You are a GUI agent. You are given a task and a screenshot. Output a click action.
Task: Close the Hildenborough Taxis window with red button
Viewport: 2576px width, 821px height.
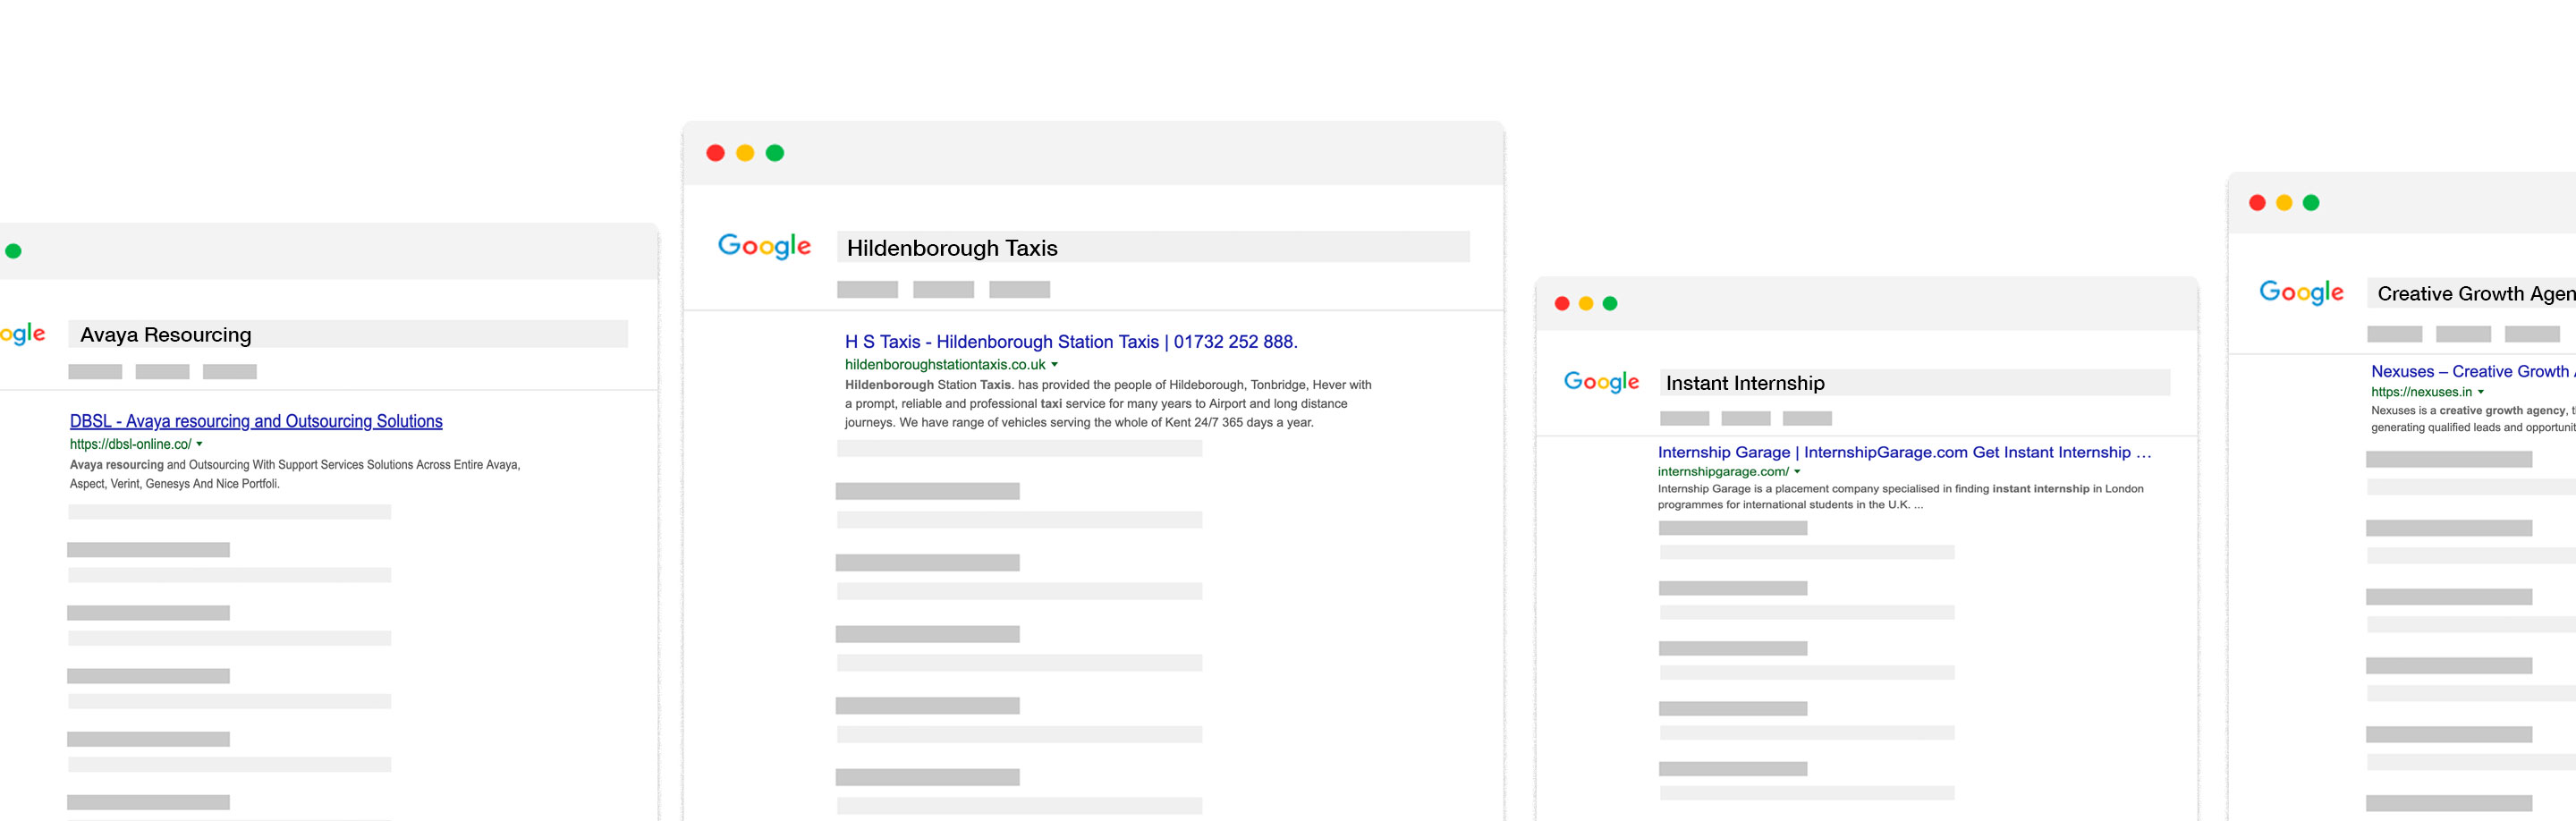[x=715, y=153]
